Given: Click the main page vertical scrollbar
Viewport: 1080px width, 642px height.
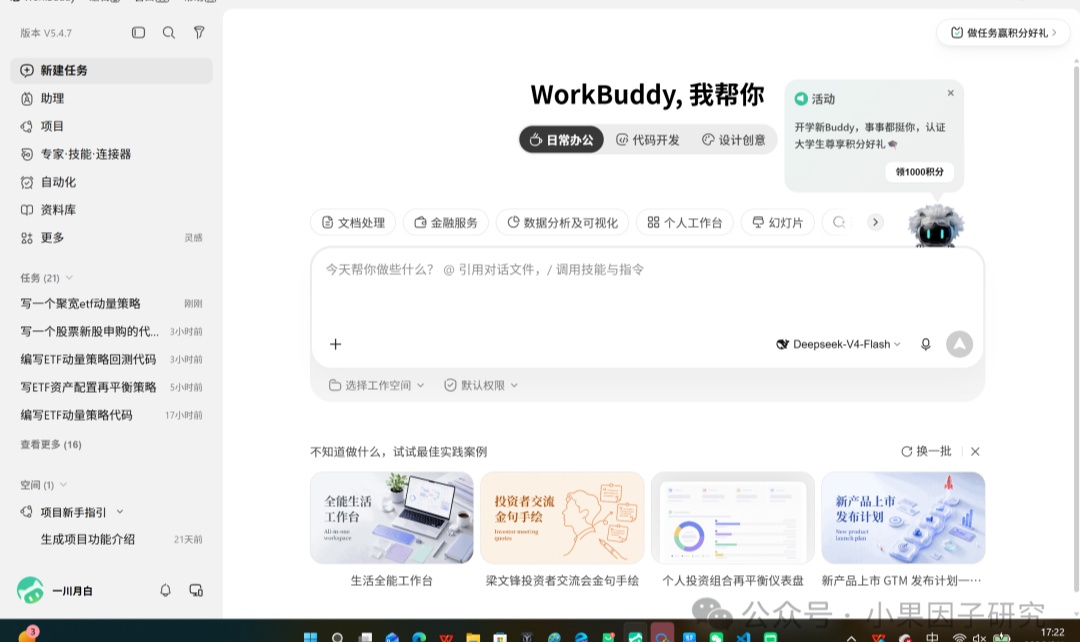Looking at the screenshot, I should 1076,327.
